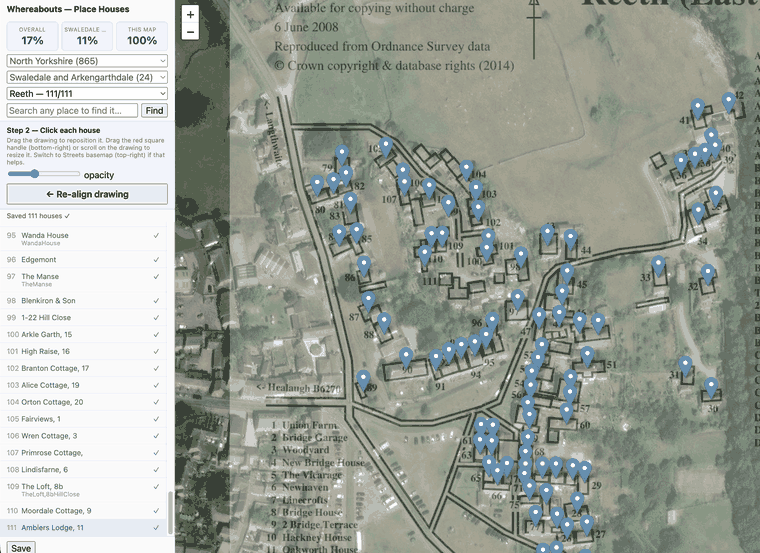Click the map pin at house 30
The height and width of the screenshot is (553, 760).
click(711, 388)
